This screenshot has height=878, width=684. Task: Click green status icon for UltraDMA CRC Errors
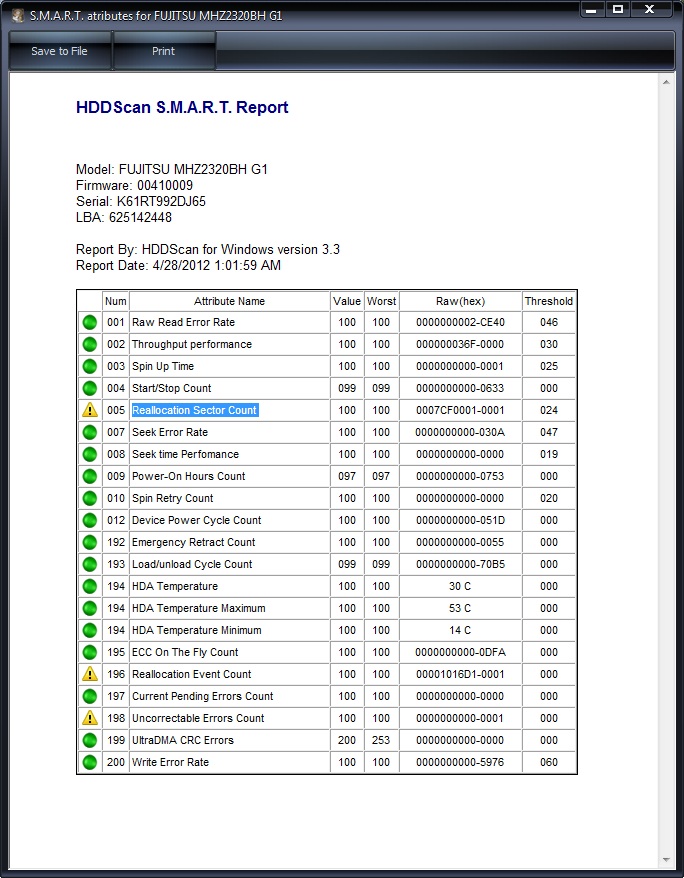pyautogui.click(x=90, y=740)
